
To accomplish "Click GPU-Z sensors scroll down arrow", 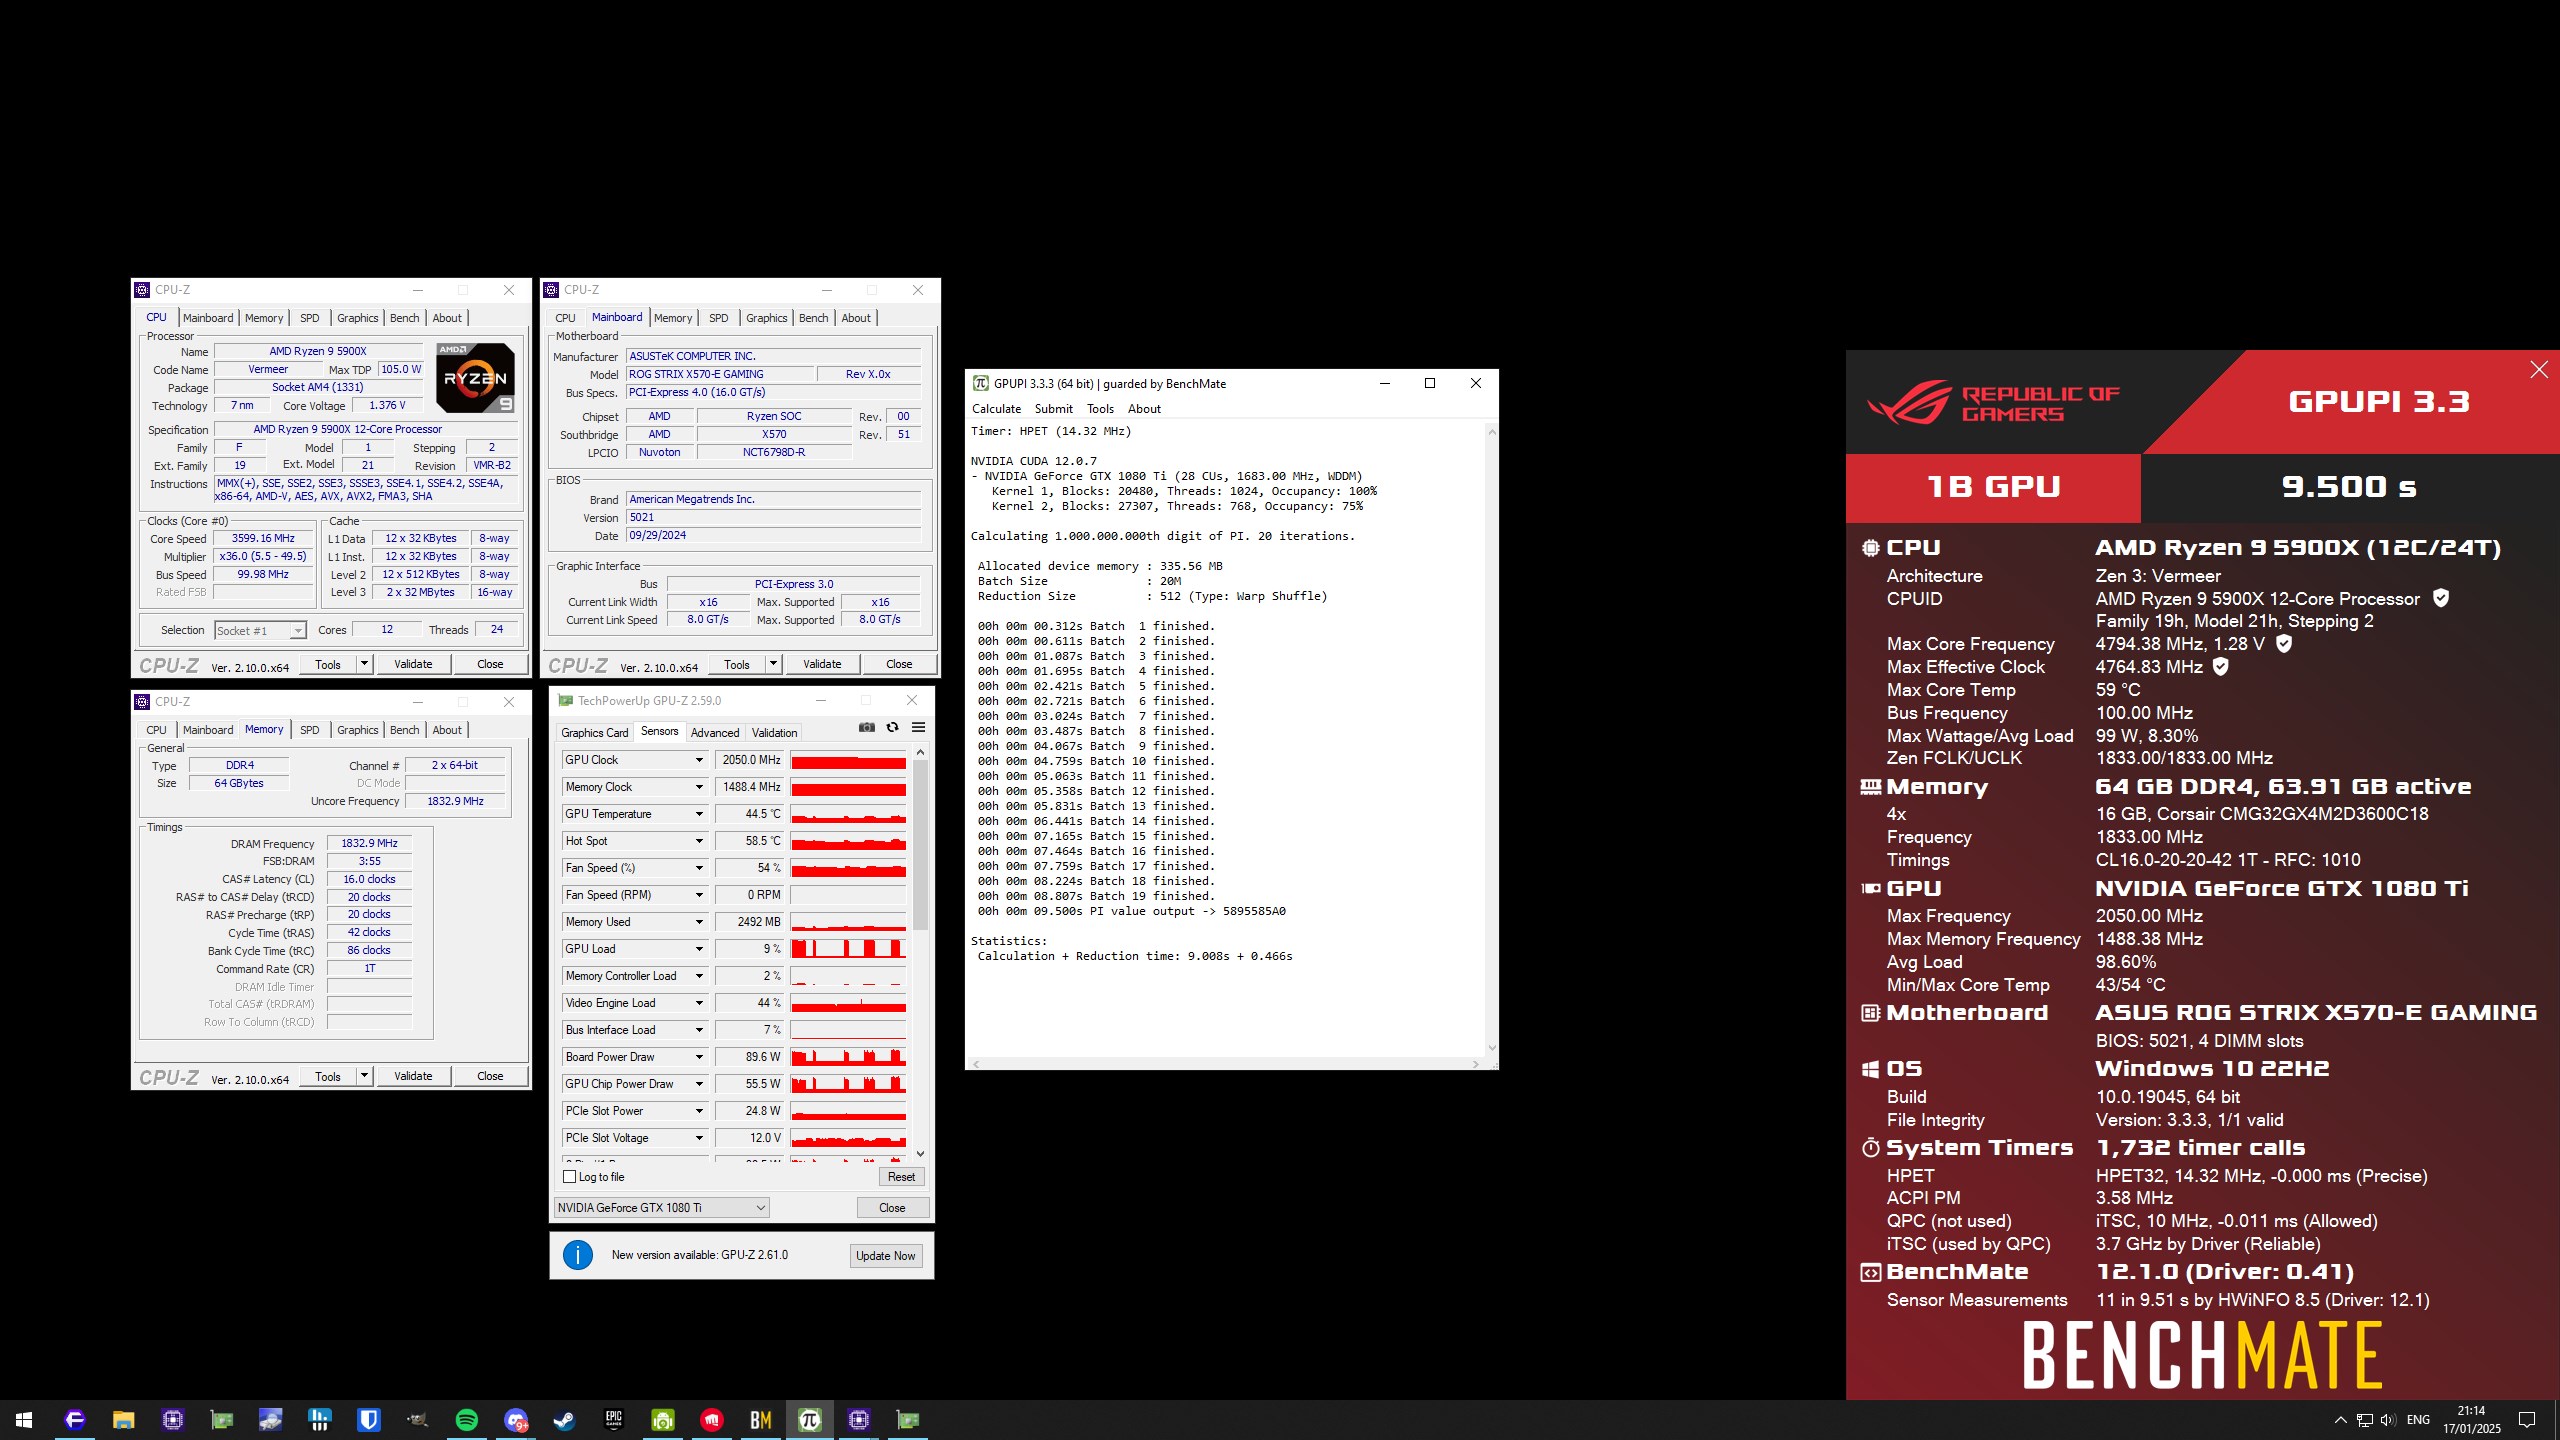I will (920, 1153).
